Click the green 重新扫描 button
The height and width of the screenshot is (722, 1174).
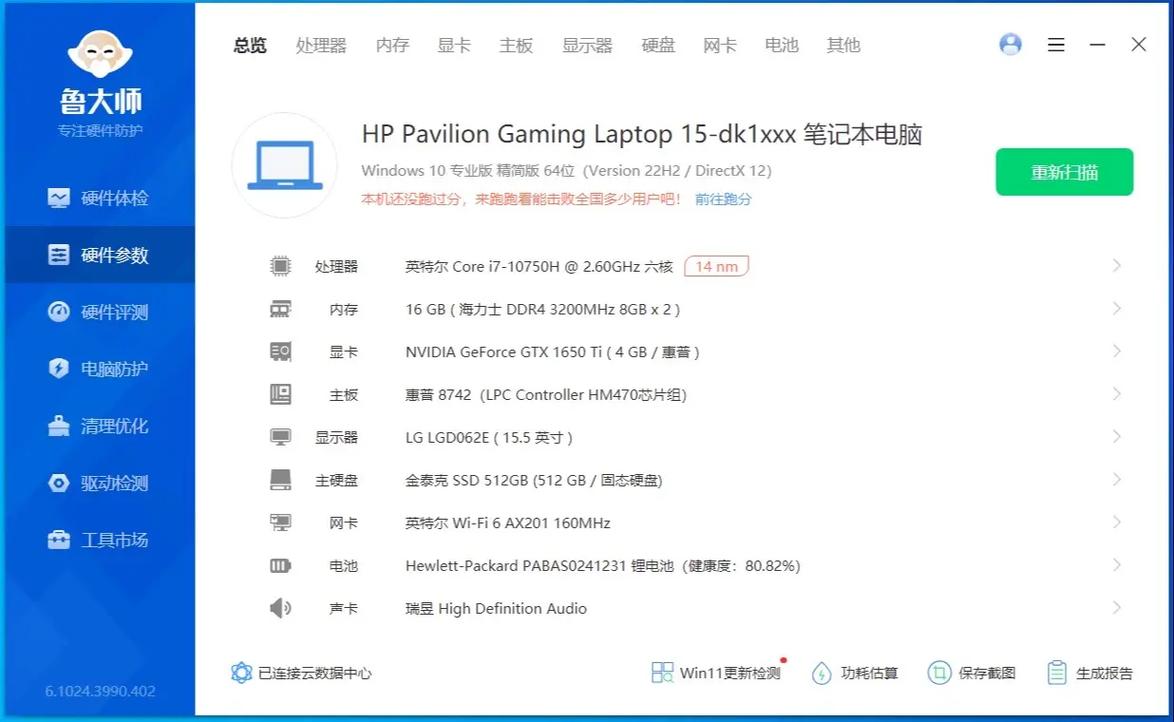tap(1064, 172)
